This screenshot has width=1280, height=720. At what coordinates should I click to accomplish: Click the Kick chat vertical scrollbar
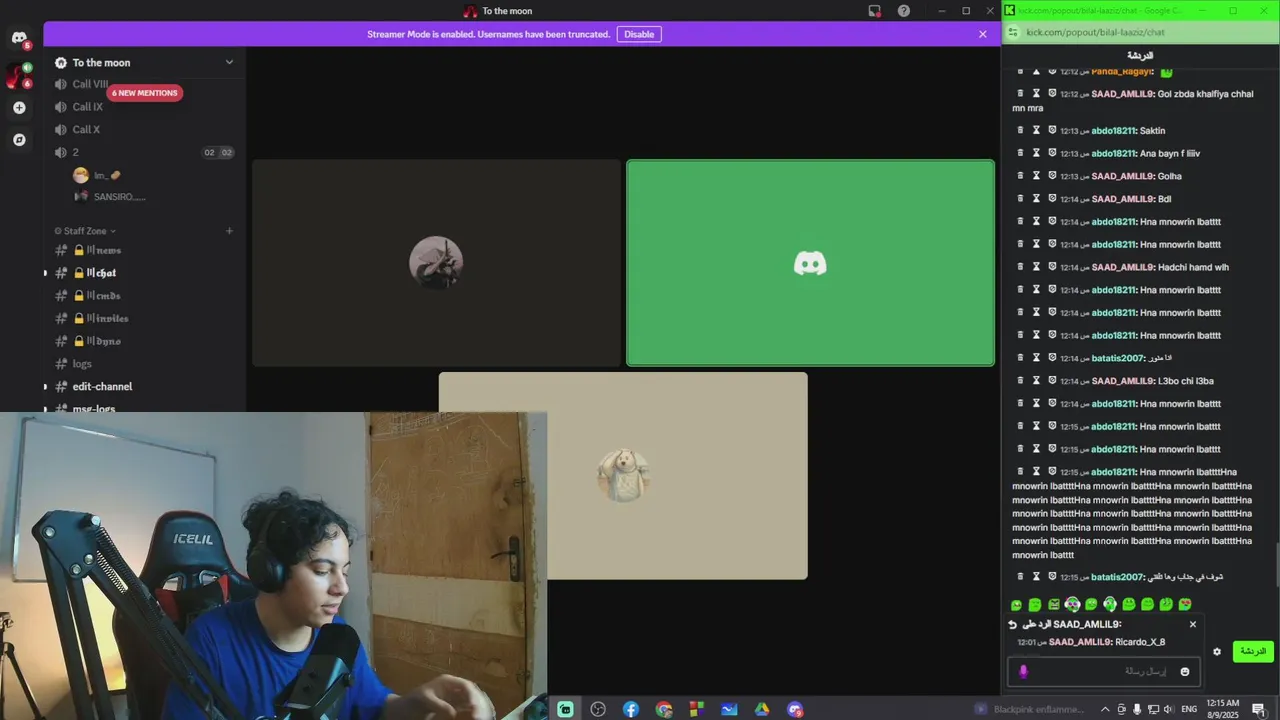[1276, 565]
